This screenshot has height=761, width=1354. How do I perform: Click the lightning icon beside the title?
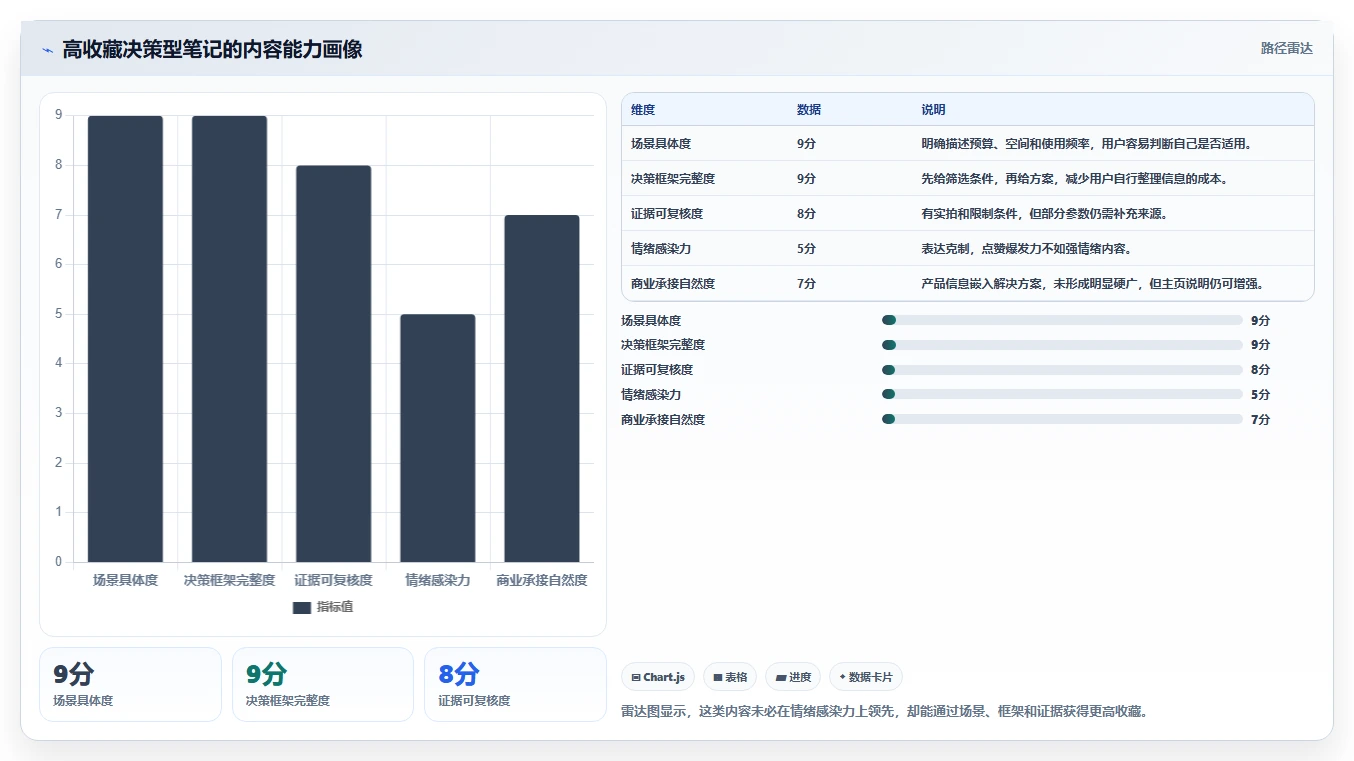(x=47, y=50)
